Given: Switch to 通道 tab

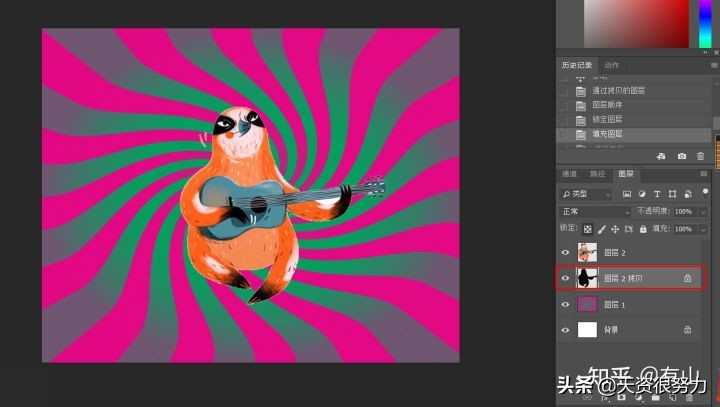Looking at the screenshot, I should [x=569, y=174].
